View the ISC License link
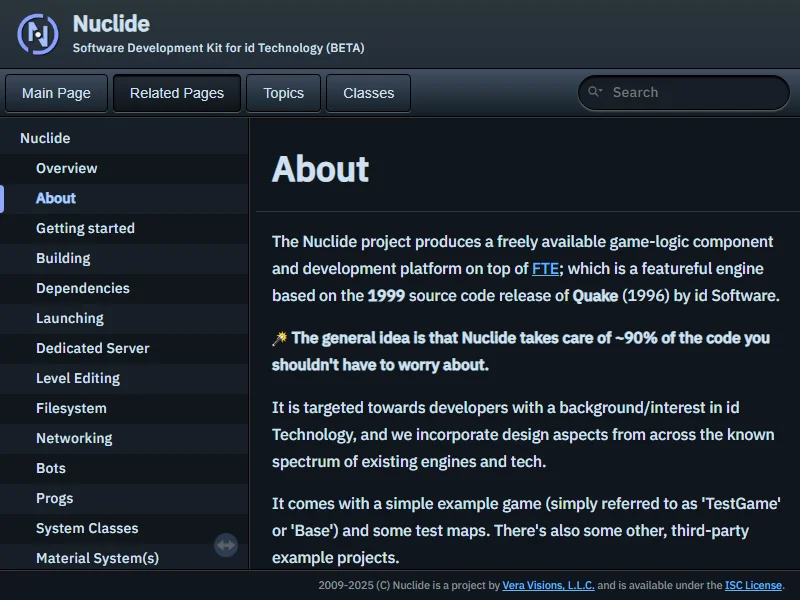 click(x=753, y=586)
